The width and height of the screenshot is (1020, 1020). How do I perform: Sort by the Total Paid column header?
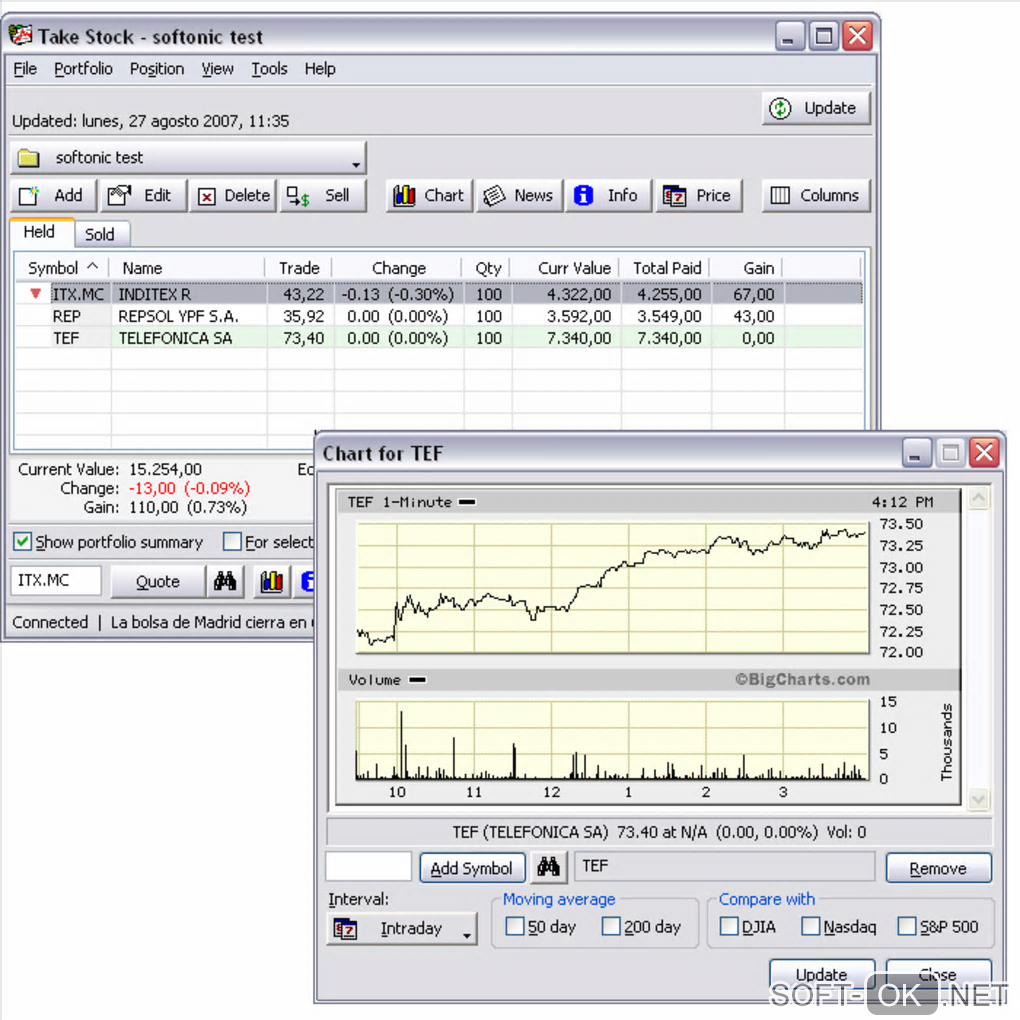pyautogui.click(x=665, y=268)
